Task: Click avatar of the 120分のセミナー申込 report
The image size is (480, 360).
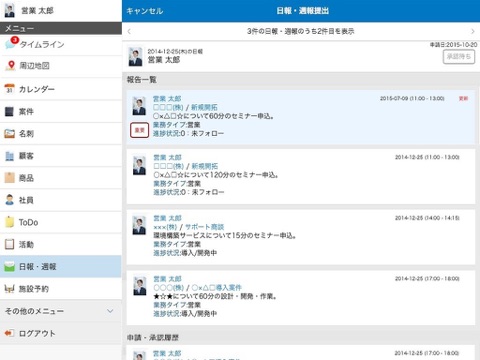Action: click(x=139, y=165)
